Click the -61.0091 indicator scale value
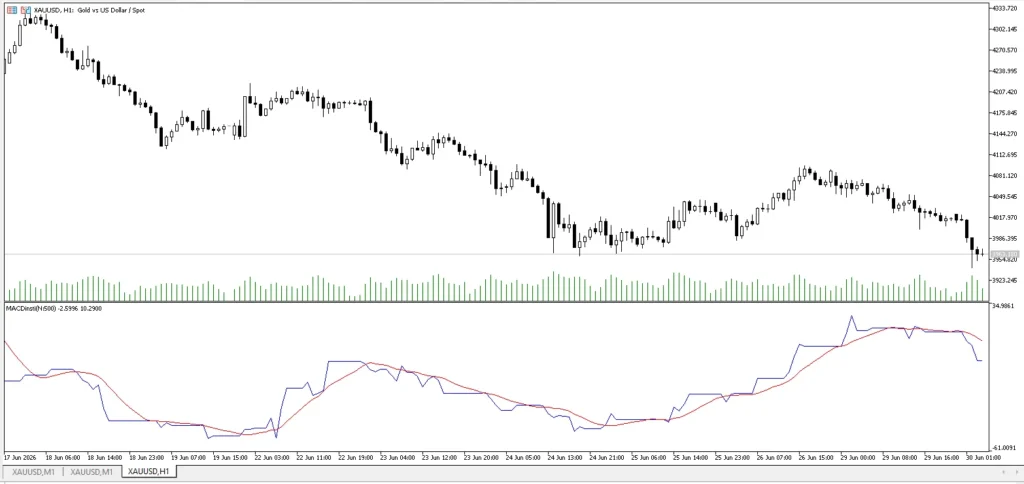This screenshot has width=1024, height=484. (x=1005, y=447)
